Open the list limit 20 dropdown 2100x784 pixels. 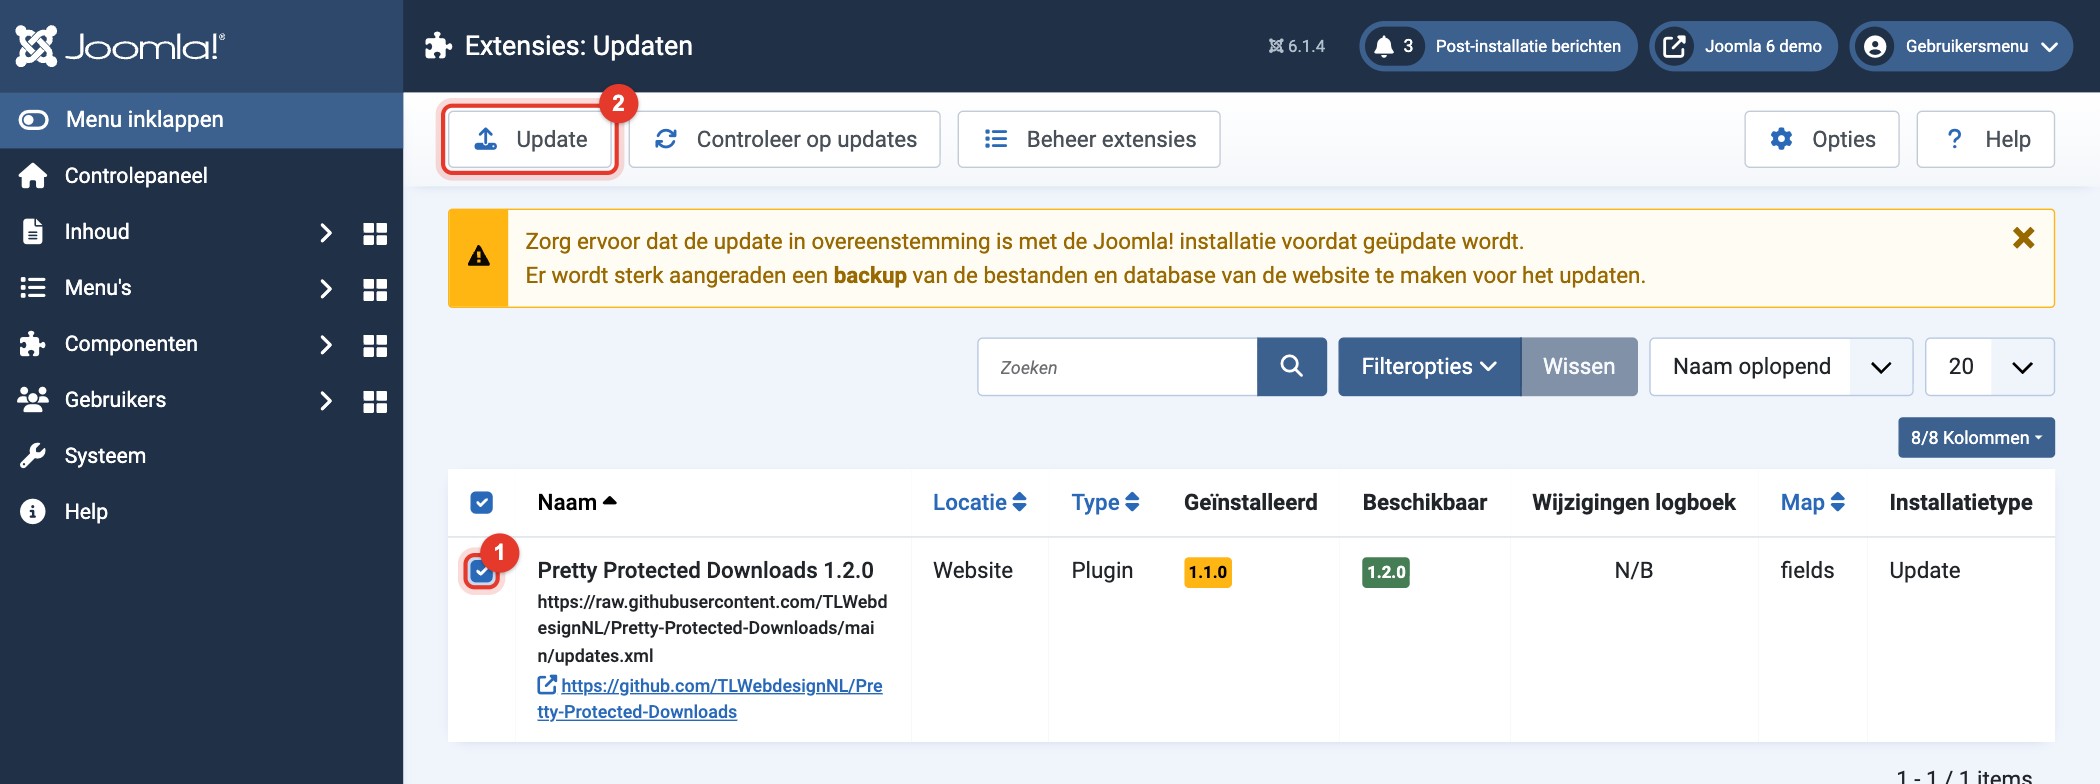point(1989,367)
